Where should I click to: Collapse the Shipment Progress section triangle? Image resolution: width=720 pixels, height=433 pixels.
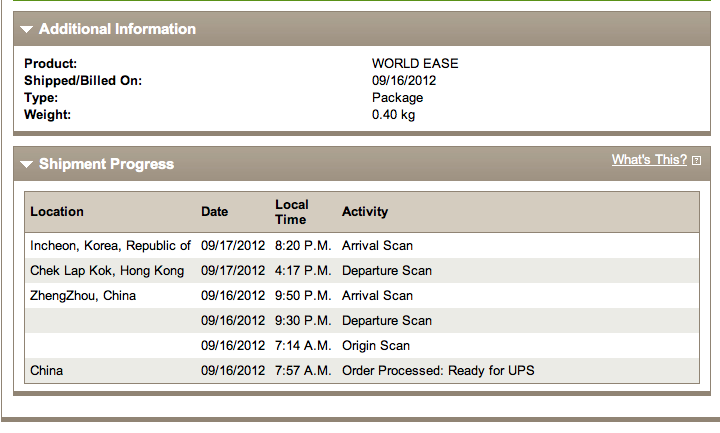point(27,164)
